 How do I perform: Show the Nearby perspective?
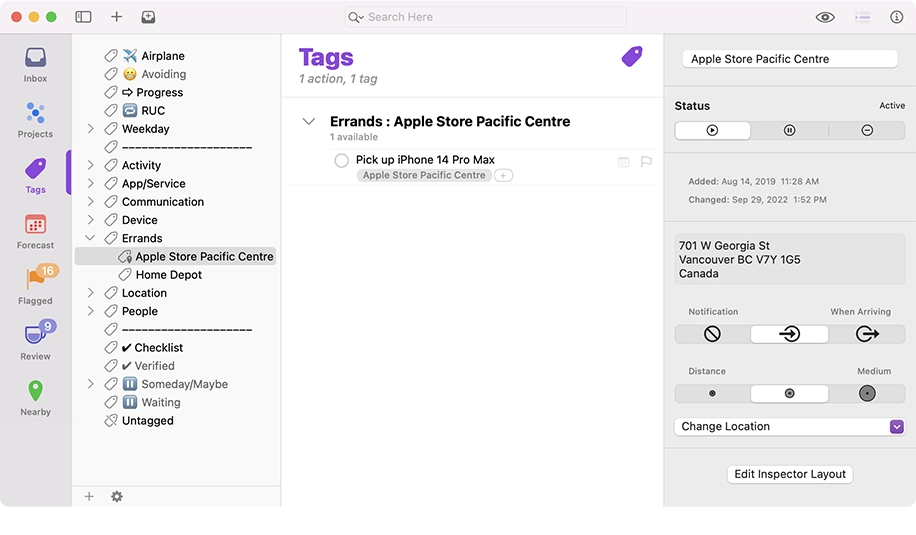point(35,398)
